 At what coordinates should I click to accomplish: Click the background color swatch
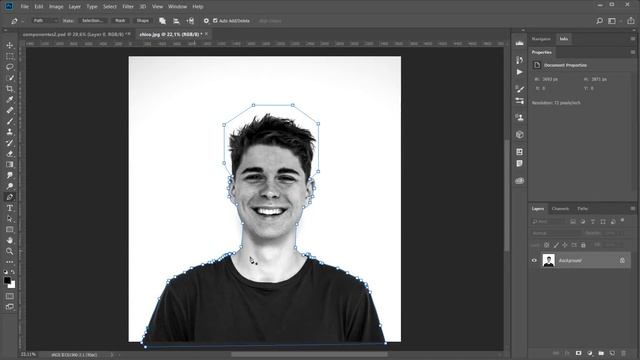tap(13, 285)
